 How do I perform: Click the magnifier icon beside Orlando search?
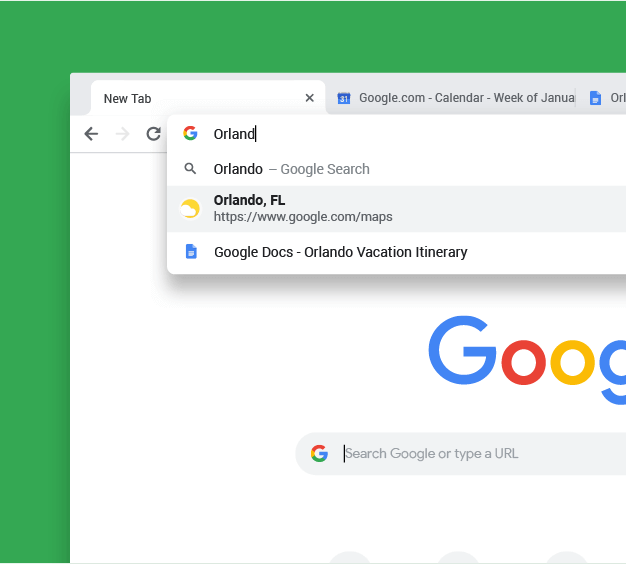(190, 168)
